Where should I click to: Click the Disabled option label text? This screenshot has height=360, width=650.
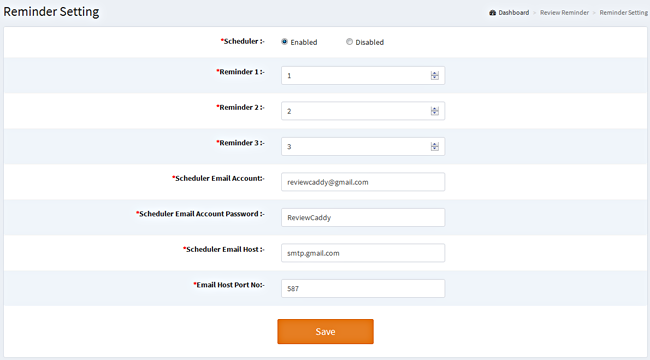(370, 42)
